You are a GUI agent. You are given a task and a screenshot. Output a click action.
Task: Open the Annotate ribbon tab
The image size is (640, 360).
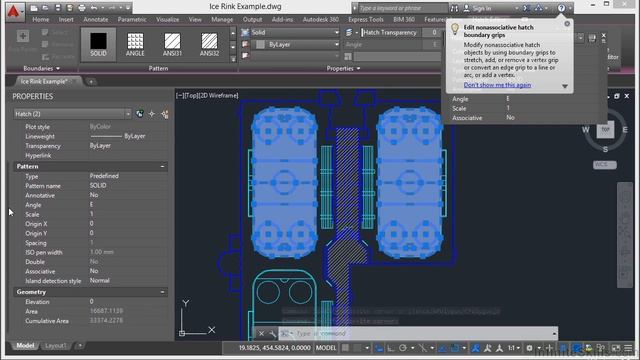pos(96,19)
